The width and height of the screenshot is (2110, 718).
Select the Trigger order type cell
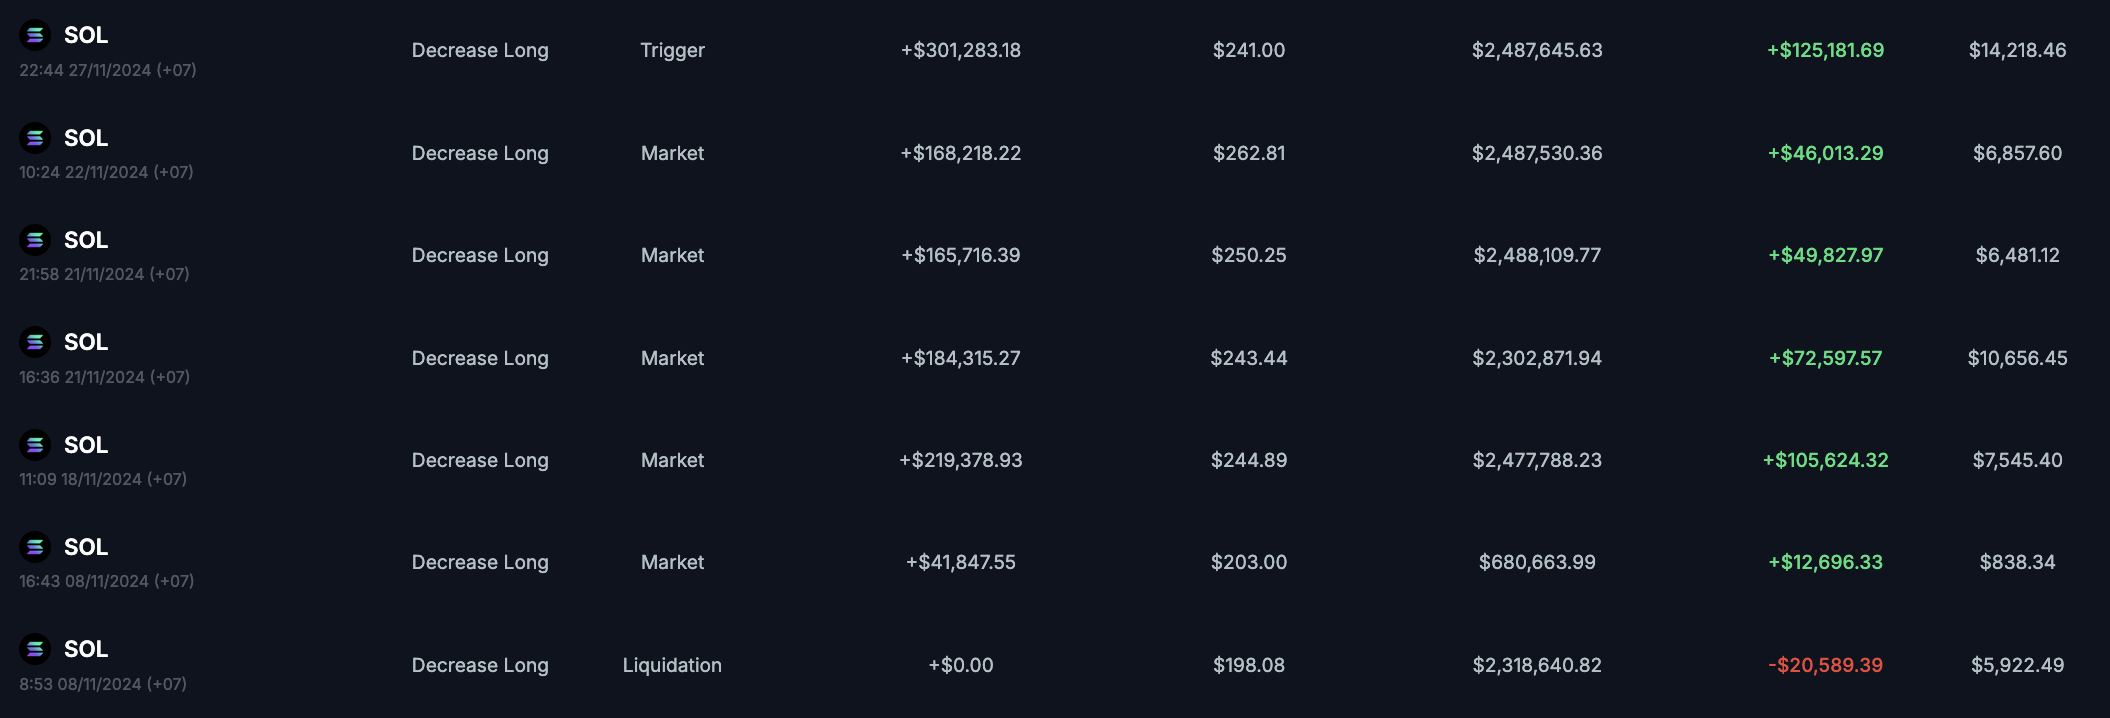pos(672,50)
